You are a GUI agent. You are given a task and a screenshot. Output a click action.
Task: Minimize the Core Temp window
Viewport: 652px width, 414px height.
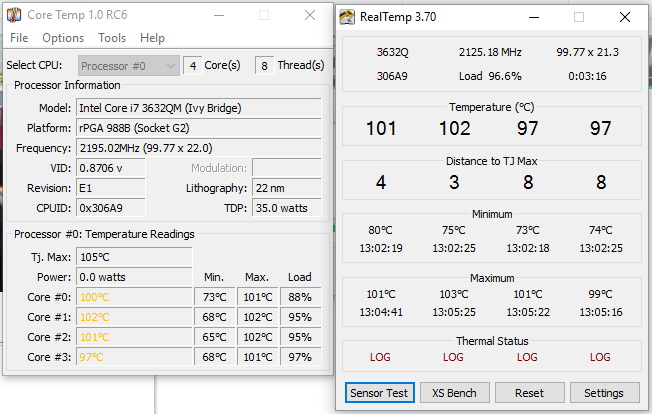219,16
